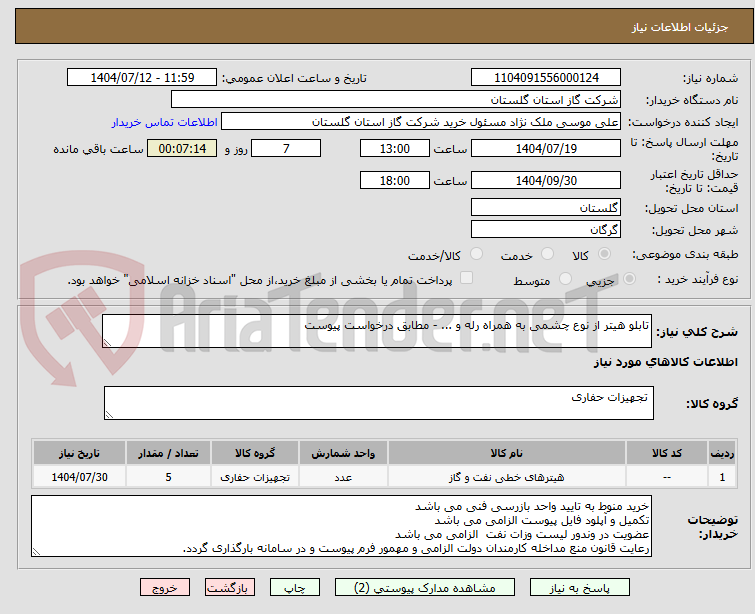Select the خدمت radio button

[547, 254]
